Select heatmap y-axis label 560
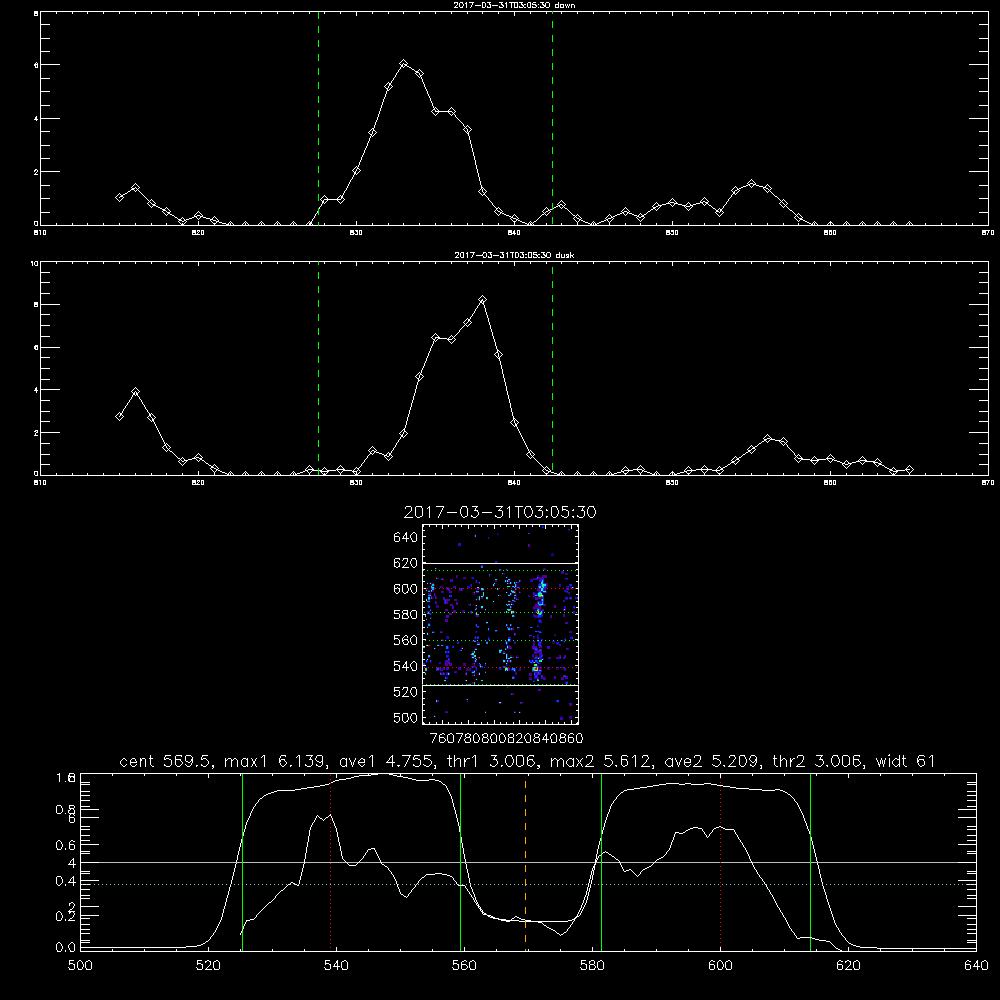 click(405, 640)
